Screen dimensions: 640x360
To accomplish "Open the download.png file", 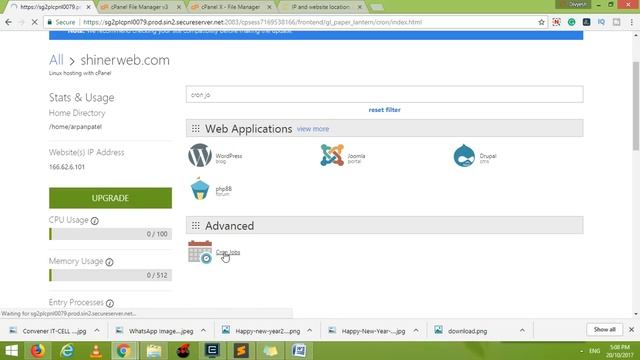I will [x=467, y=331].
